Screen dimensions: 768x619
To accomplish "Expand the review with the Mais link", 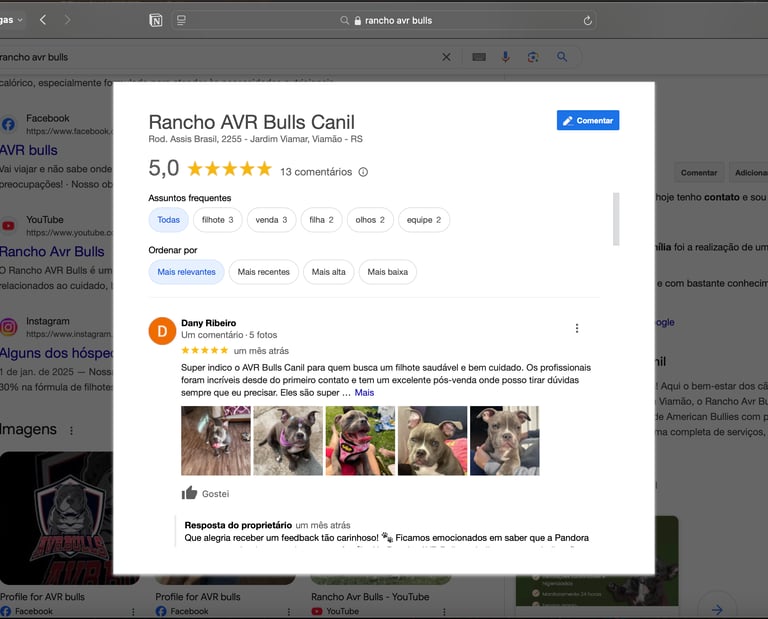I will [x=364, y=393].
